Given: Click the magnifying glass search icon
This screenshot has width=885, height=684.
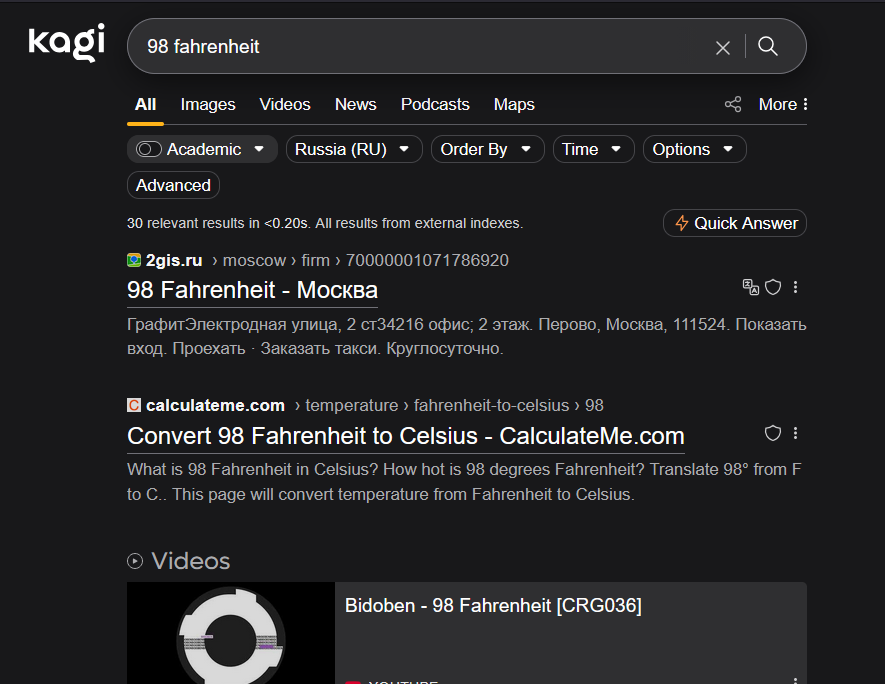Looking at the screenshot, I should click(768, 46).
